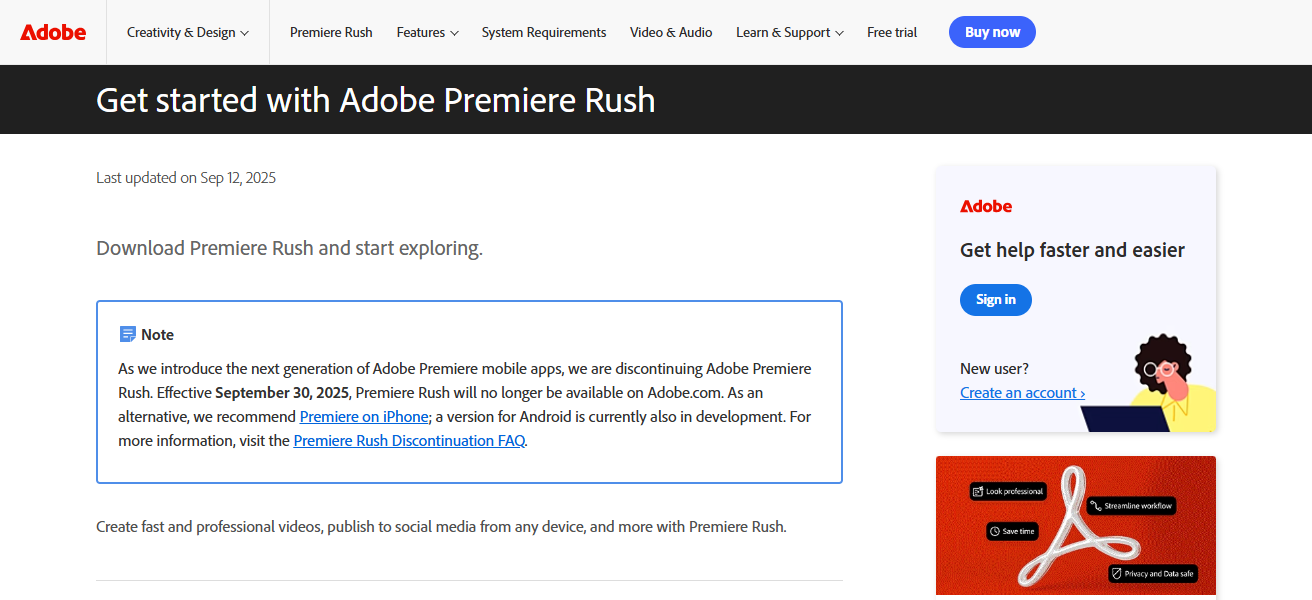Open the Video & Audio menu item

pos(671,32)
